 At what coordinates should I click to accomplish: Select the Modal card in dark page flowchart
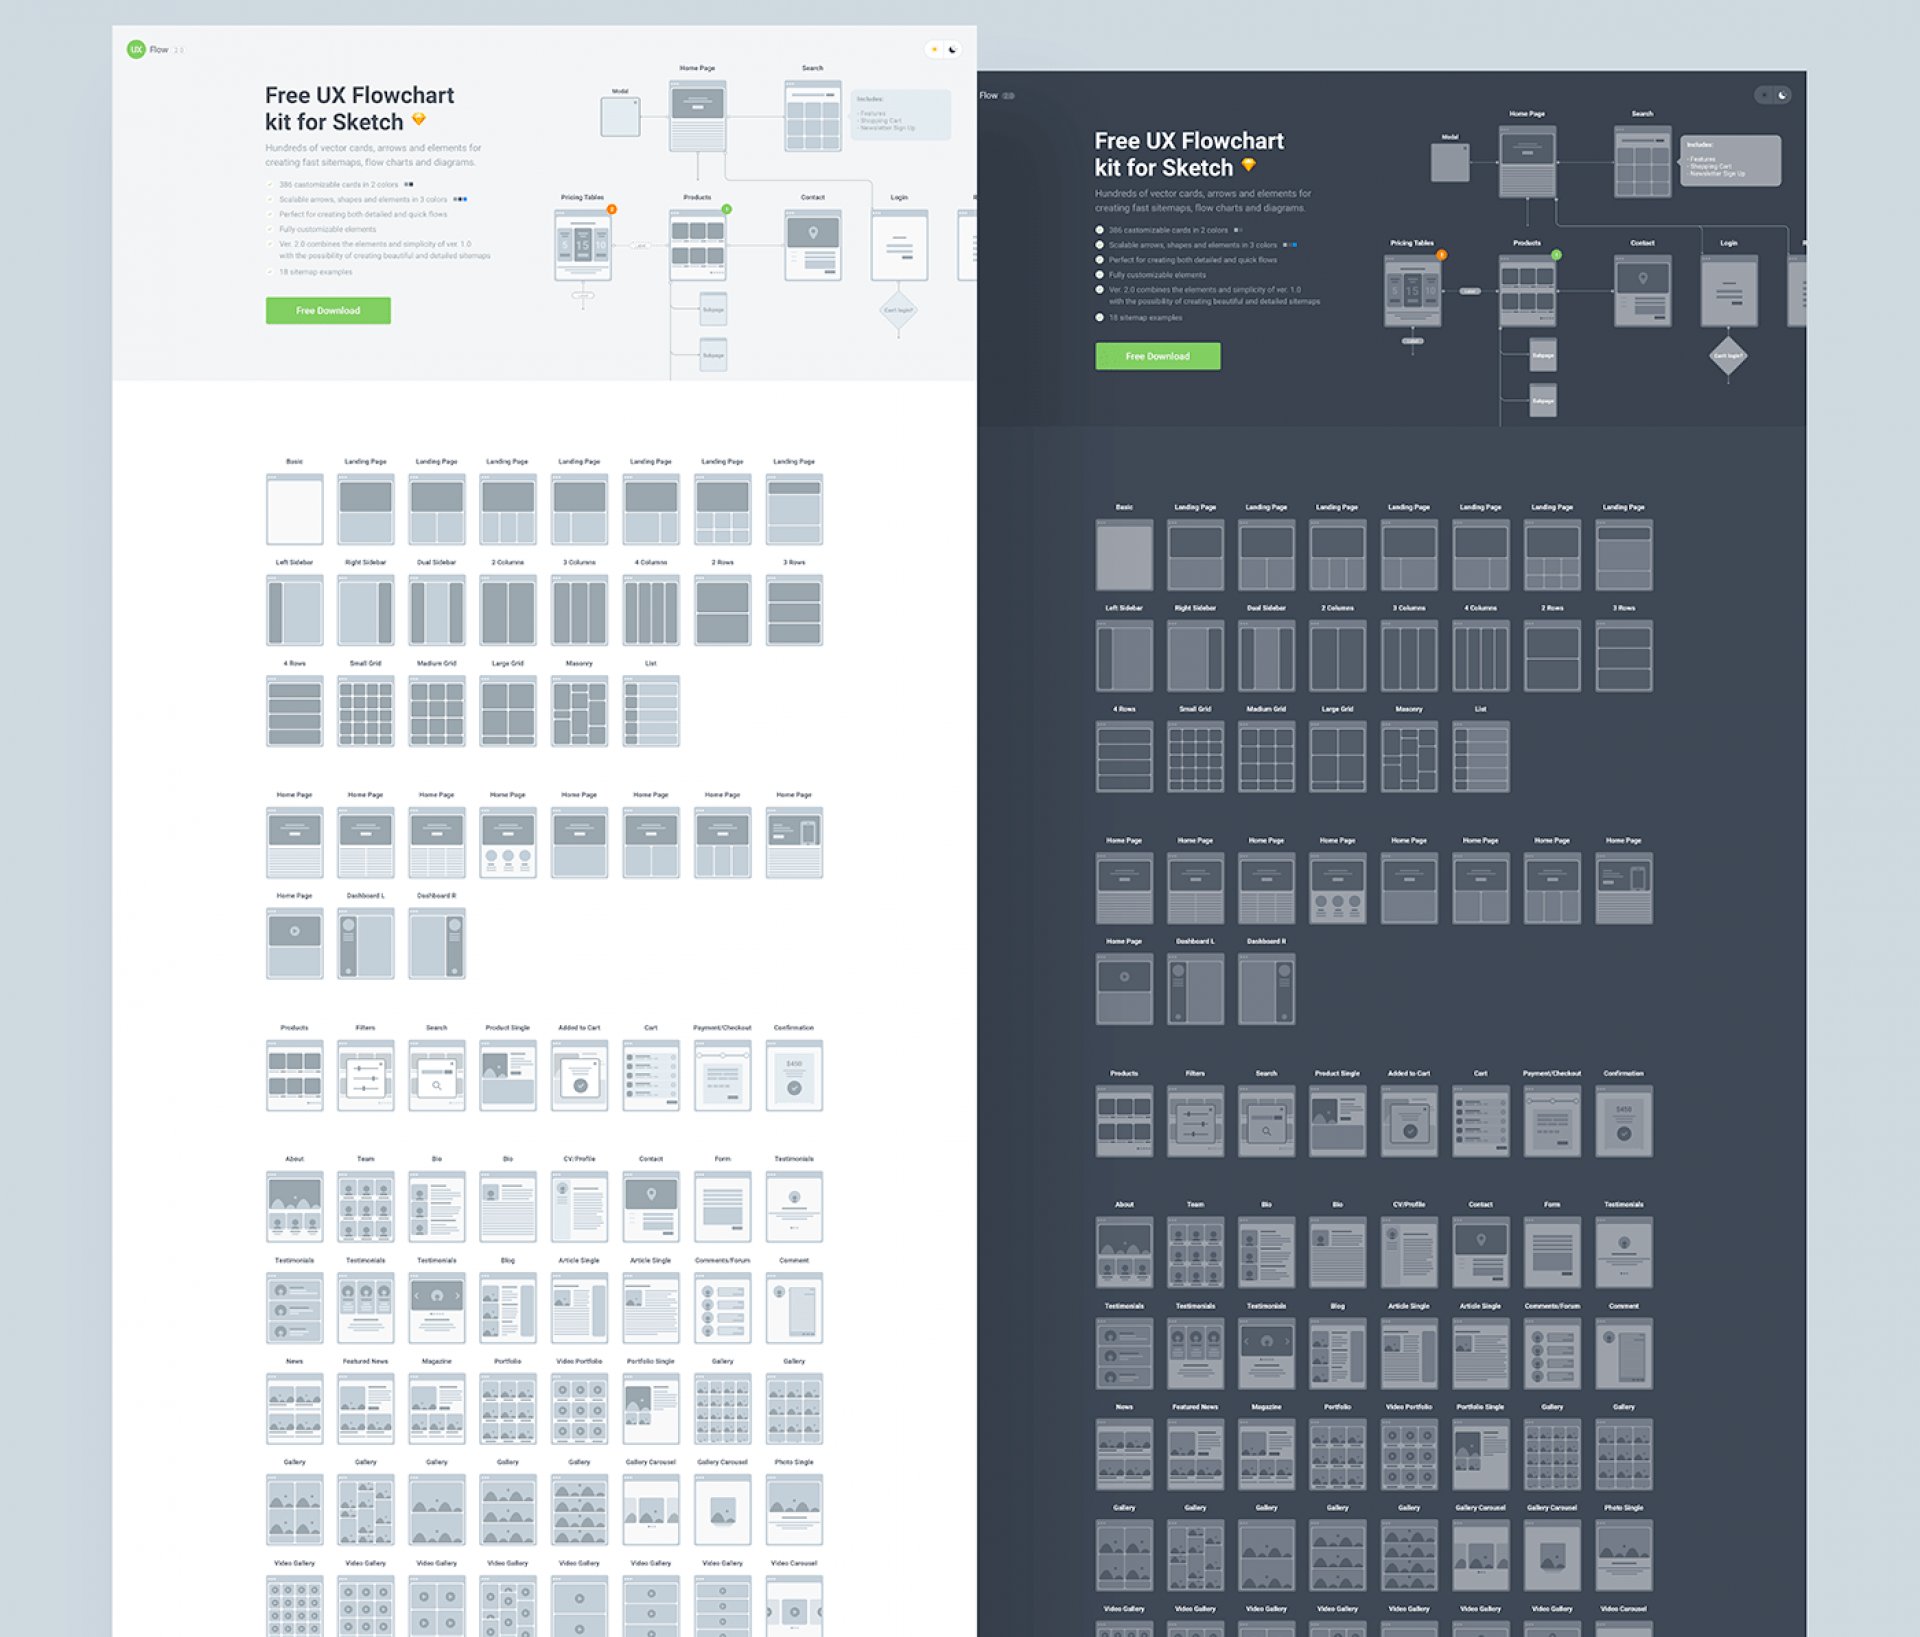coord(1450,162)
